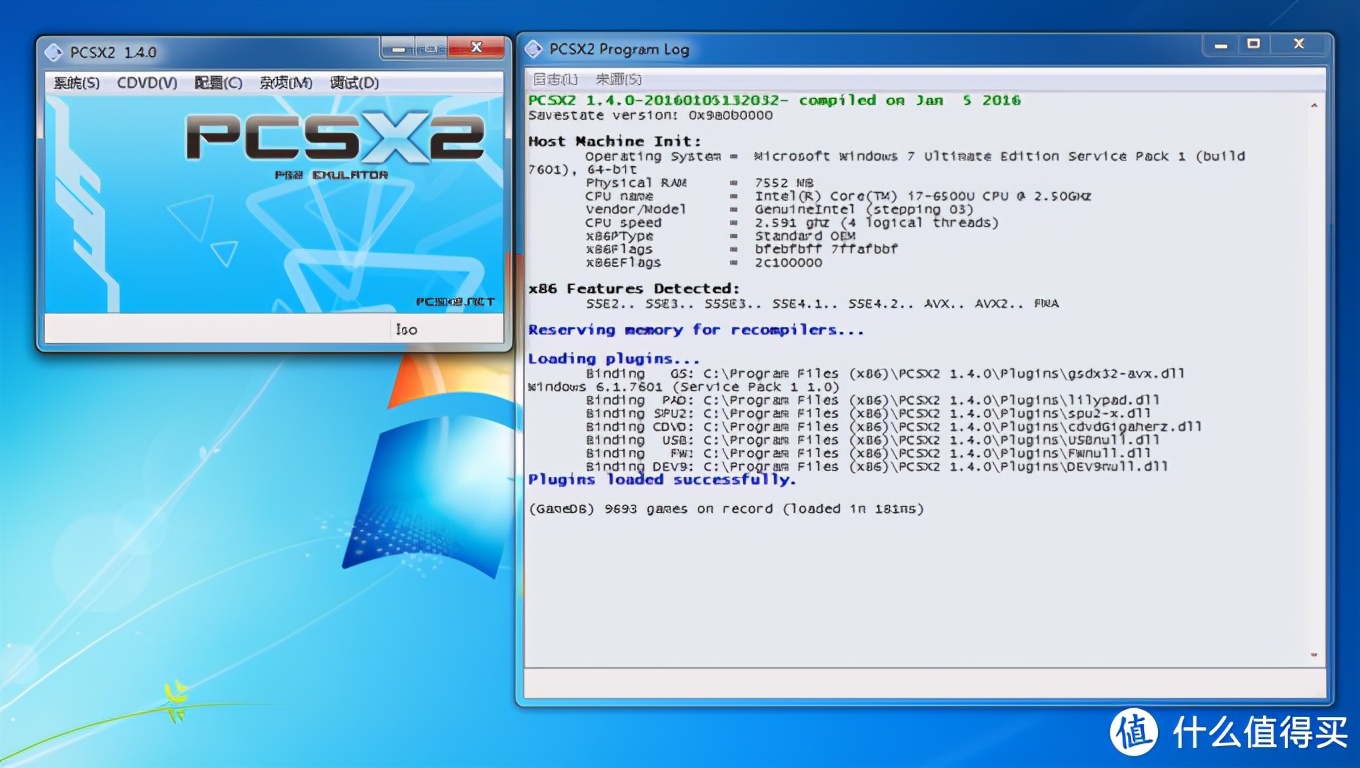Click the PAD binding line with lilypad.dll
Image resolution: width=1360 pixels, height=768 pixels.
click(x=873, y=400)
